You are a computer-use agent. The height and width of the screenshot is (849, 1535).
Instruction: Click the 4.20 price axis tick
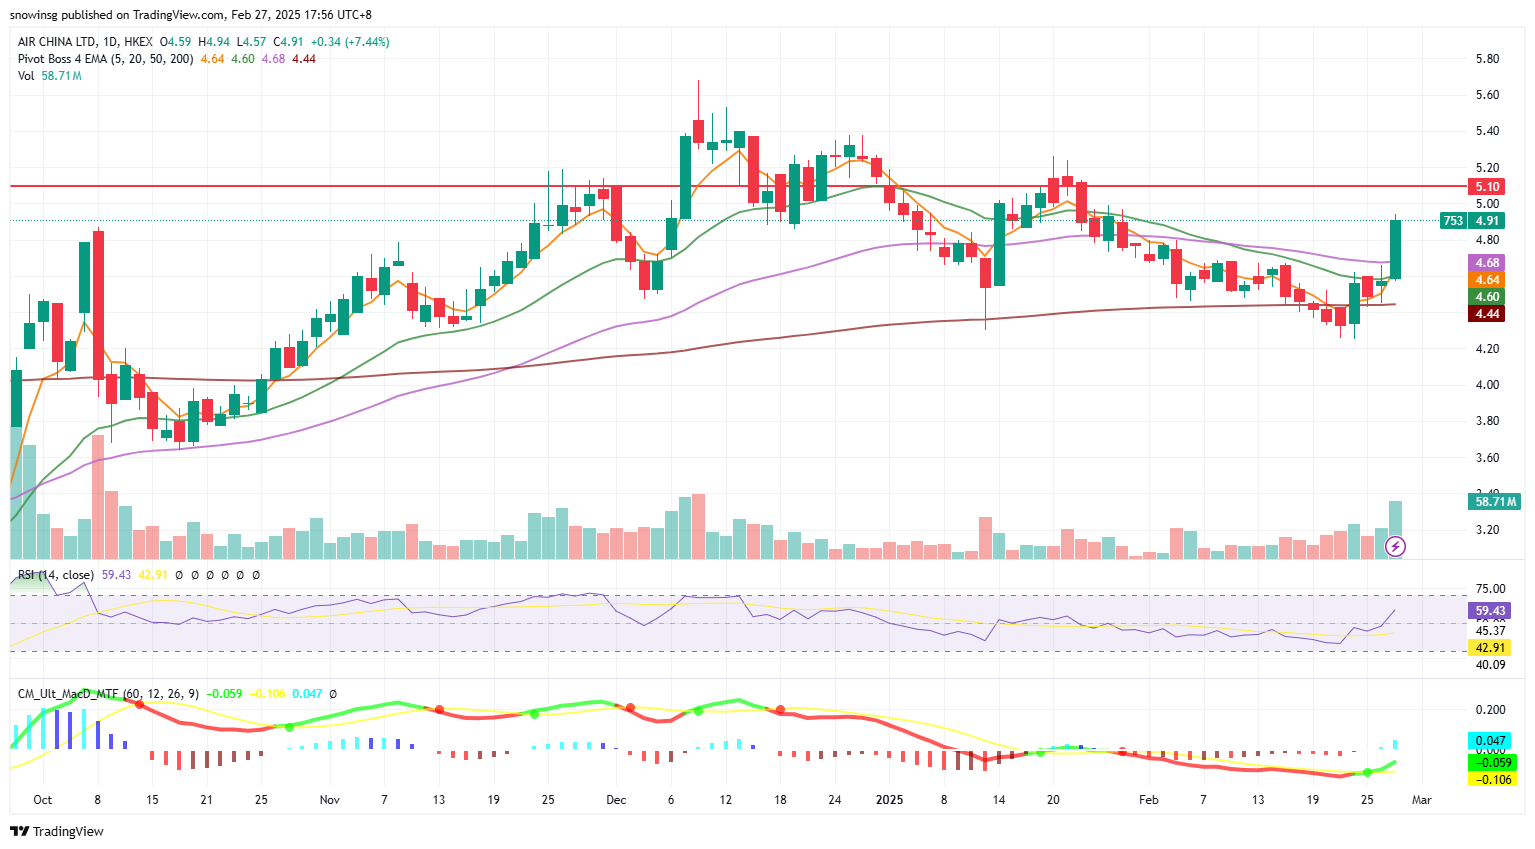click(x=1487, y=349)
